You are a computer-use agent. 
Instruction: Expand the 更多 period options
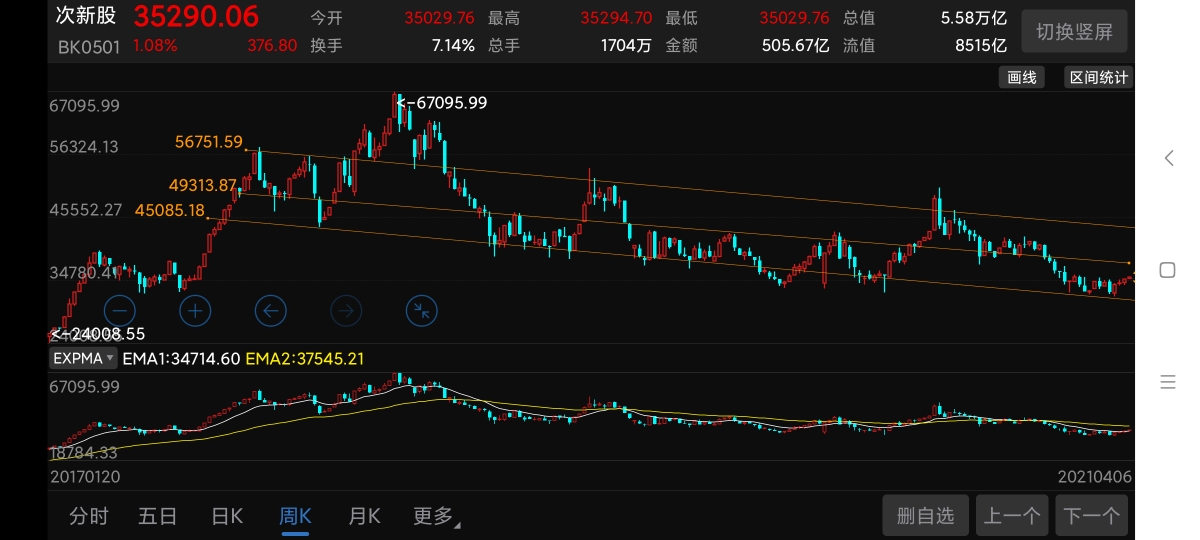(x=436, y=516)
